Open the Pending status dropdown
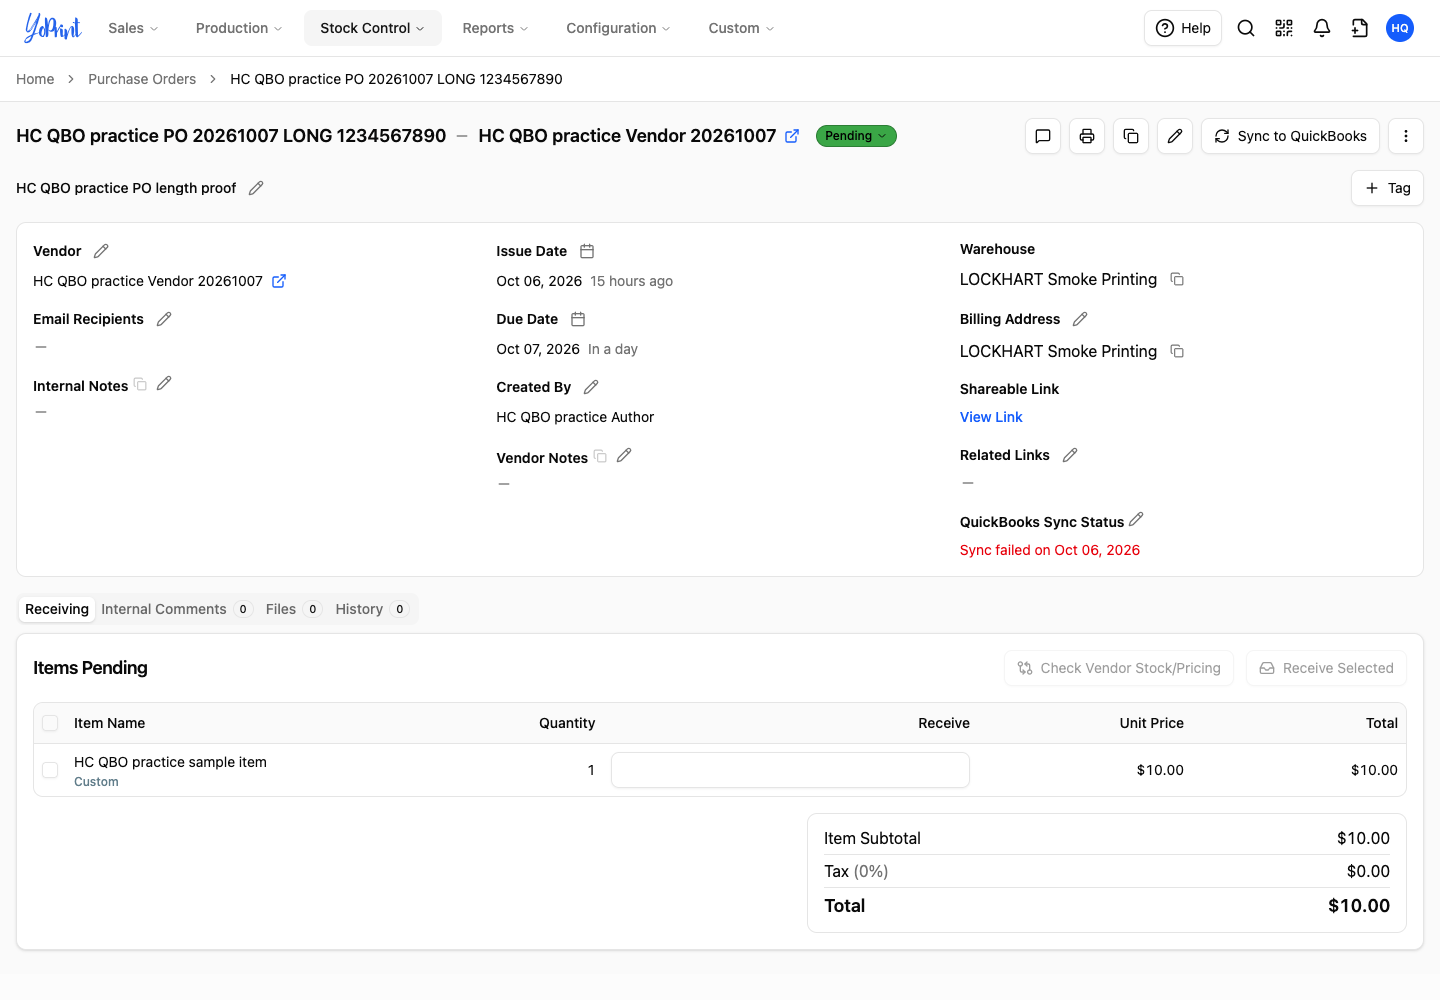 [856, 136]
